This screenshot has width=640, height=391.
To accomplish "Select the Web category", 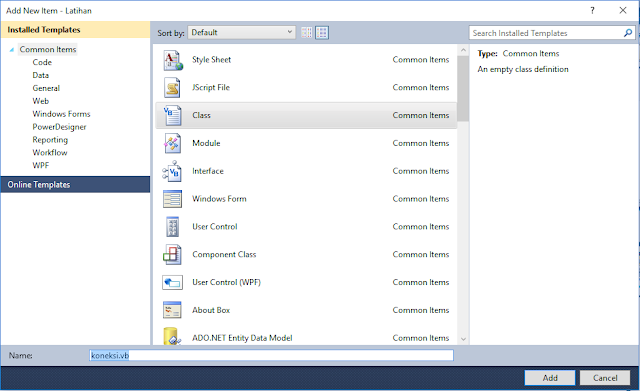I will [40, 101].
